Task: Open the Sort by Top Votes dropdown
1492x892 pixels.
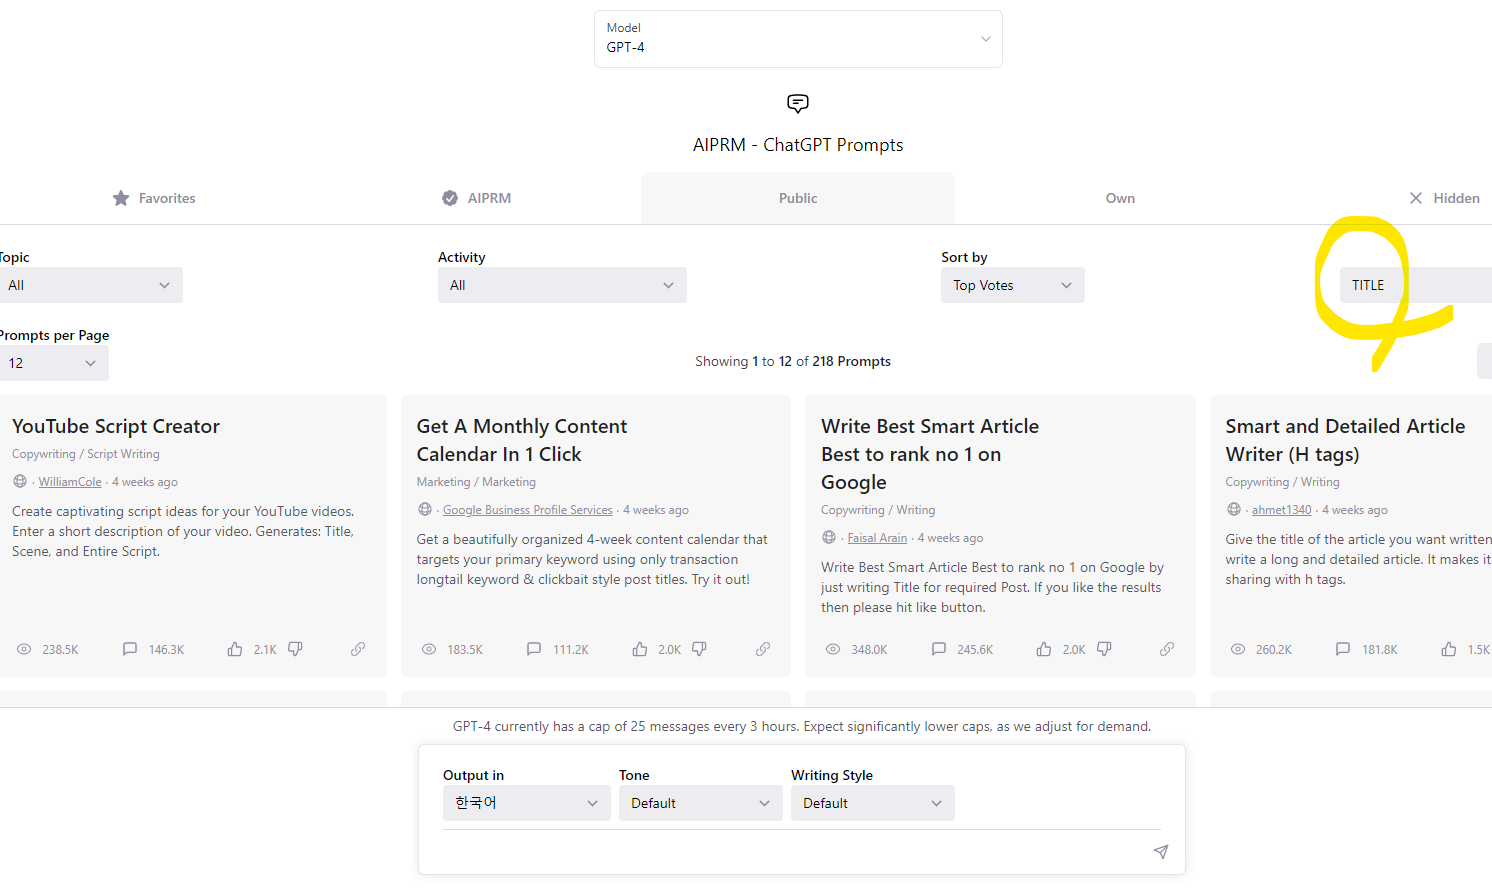Action: tap(1012, 285)
